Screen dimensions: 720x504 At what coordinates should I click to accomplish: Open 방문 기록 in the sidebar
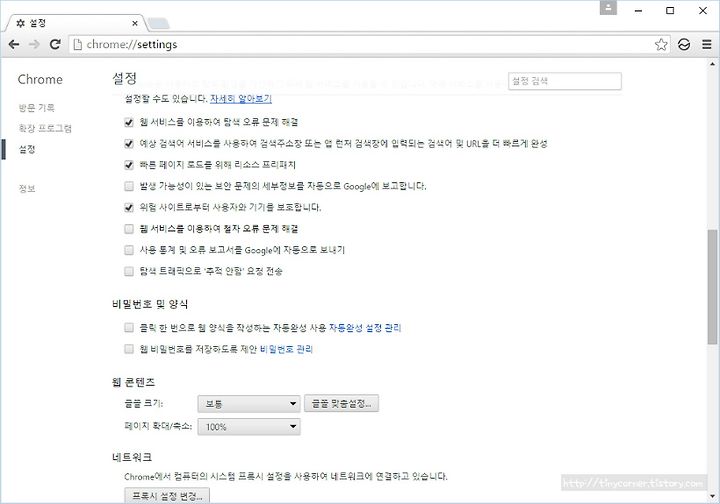tap(37, 108)
